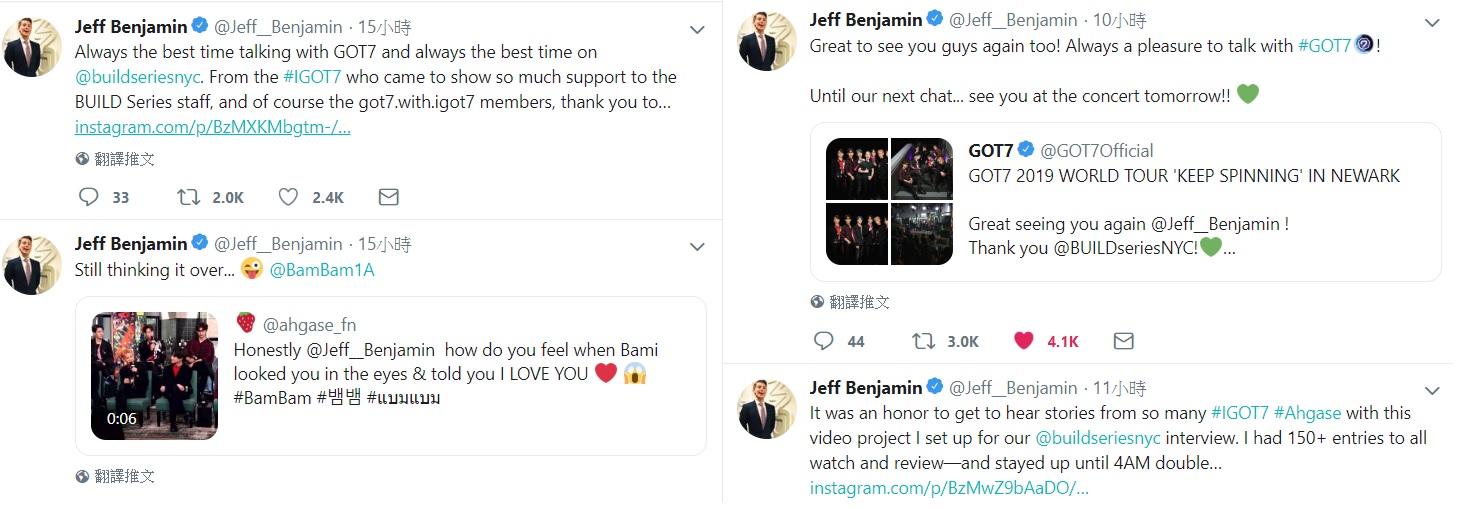The image size is (1475, 509).
Task: Unlike the tweet with 4.1K likes
Action: click(1023, 341)
